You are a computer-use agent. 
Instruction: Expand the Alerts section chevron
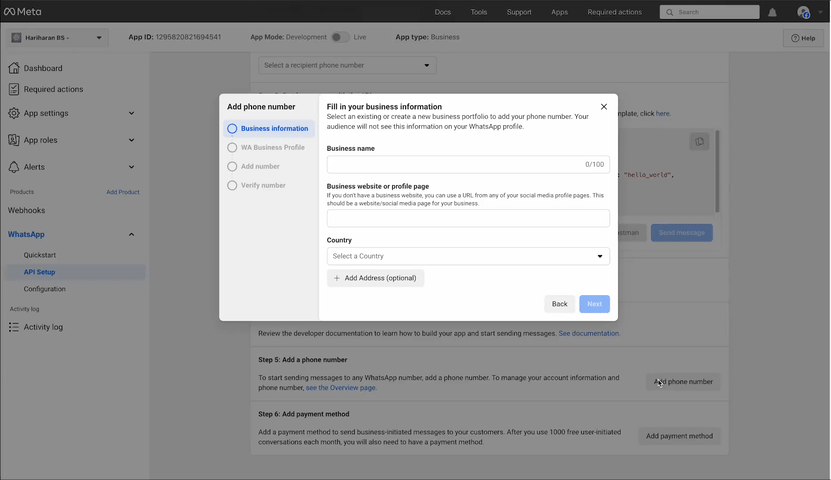(x=131, y=167)
